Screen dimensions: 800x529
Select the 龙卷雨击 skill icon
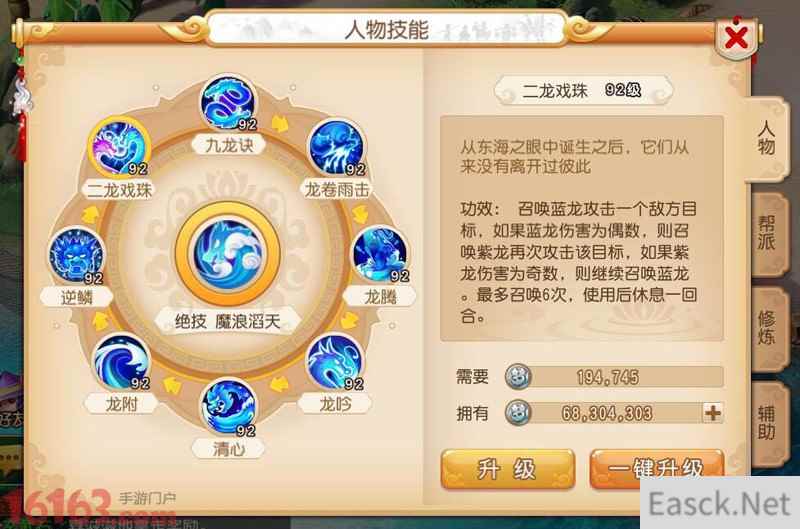click(337, 148)
